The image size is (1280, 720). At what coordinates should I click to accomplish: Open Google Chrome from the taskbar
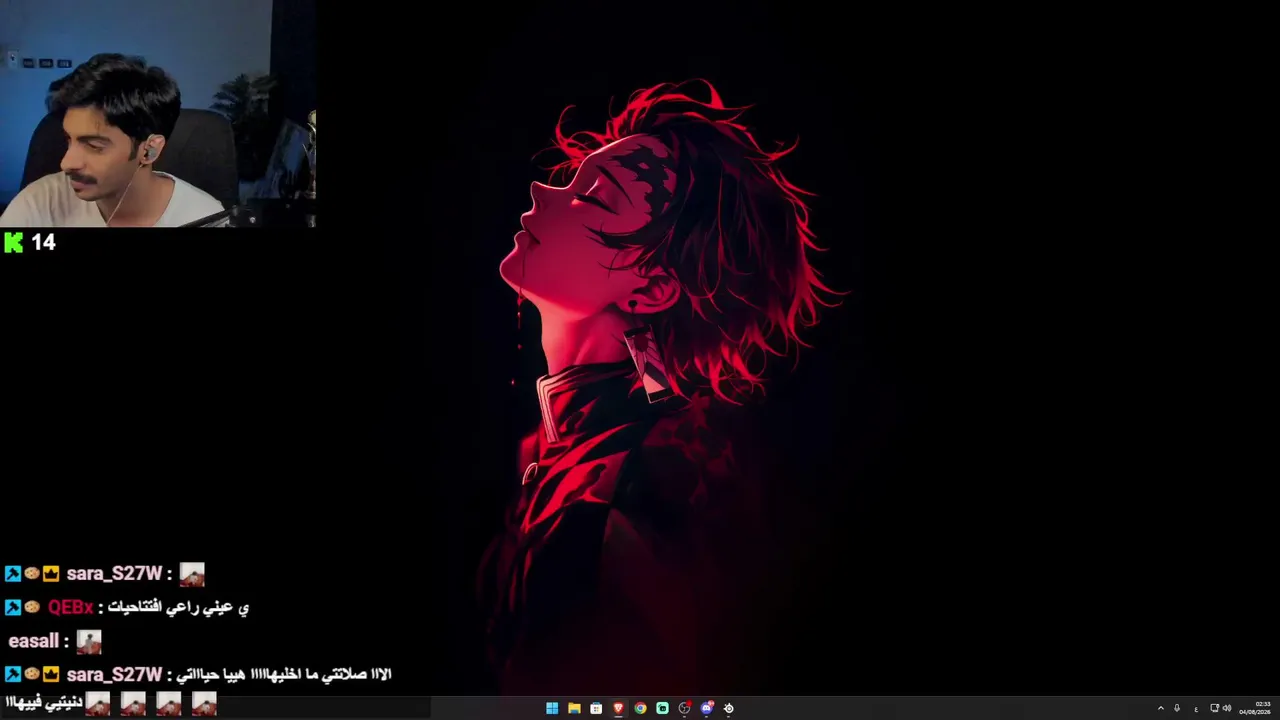(x=640, y=708)
